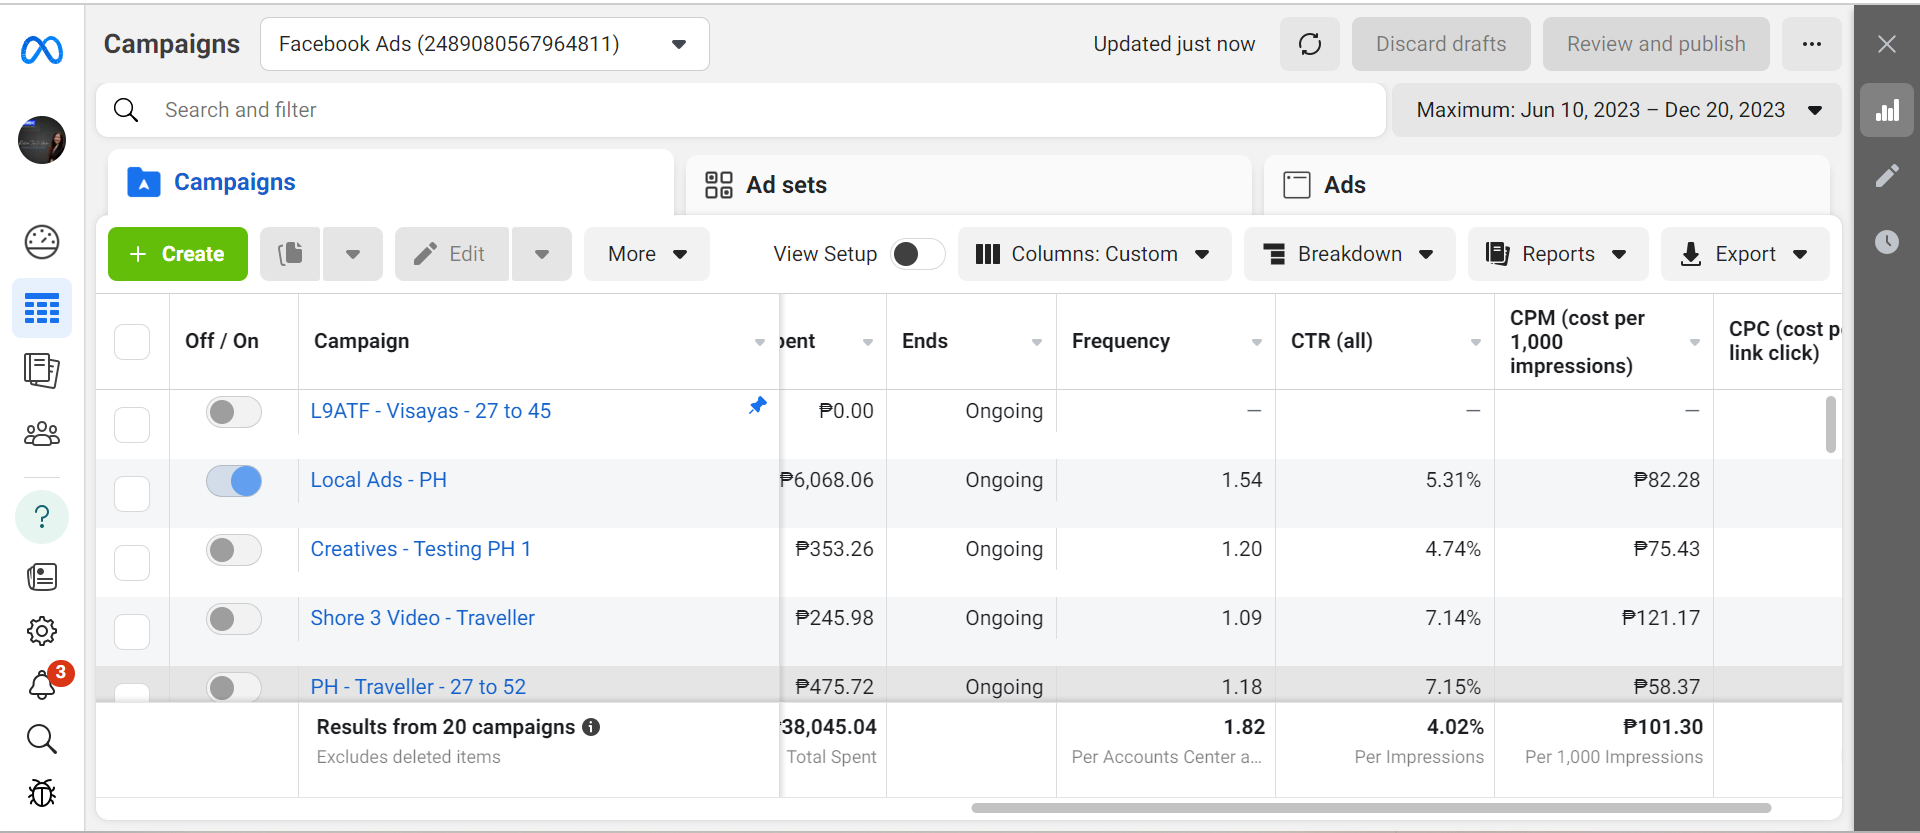Check the L9ATF - Visayas row checkbox
This screenshot has height=833, width=1920.
[132, 425]
